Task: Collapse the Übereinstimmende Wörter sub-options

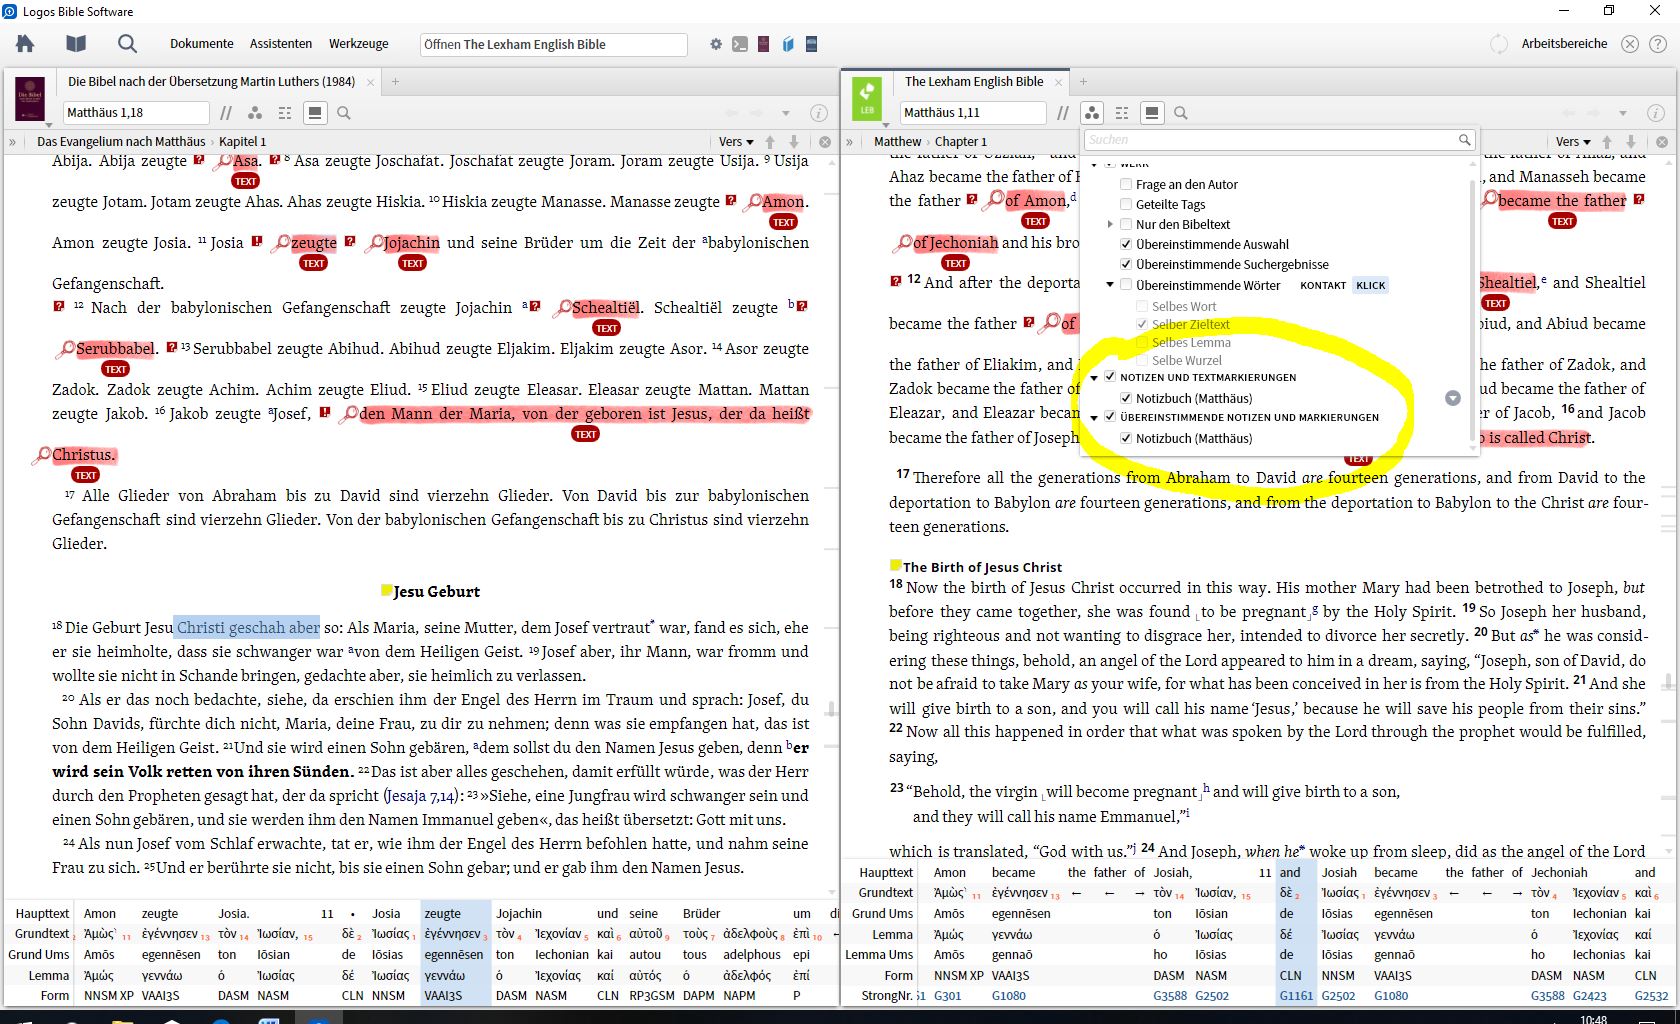Action: click(1110, 285)
